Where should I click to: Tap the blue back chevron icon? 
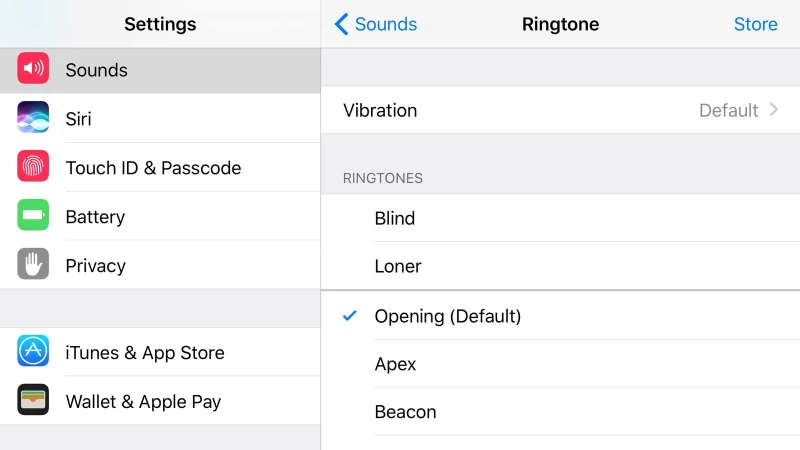341,24
